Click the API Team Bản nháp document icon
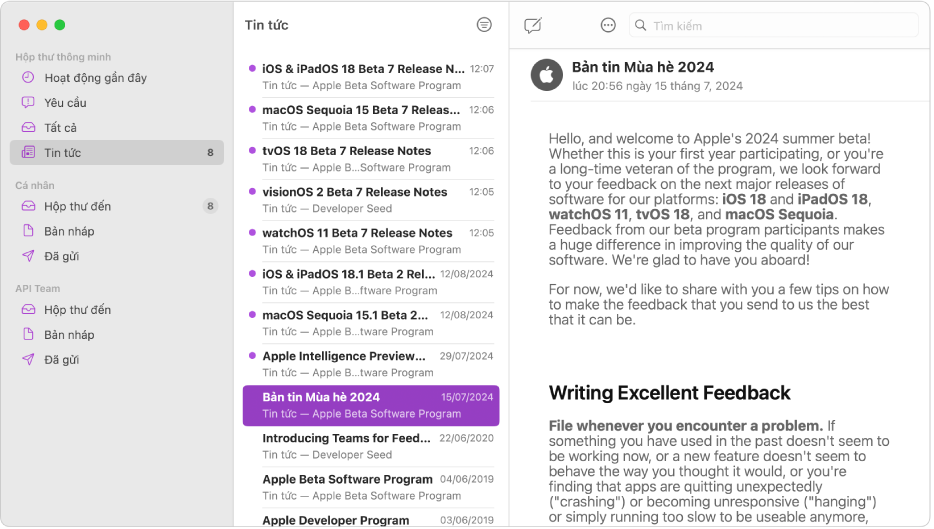The width and height of the screenshot is (934, 529). pyautogui.click(x=28, y=334)
